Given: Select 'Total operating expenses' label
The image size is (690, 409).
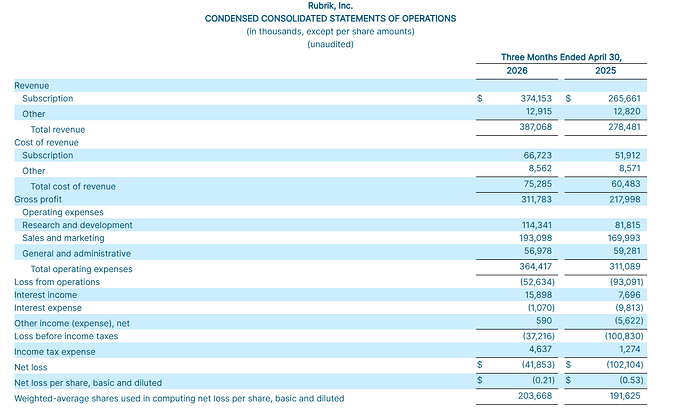Looking at the screenshot, I should (x=81, y=269).
